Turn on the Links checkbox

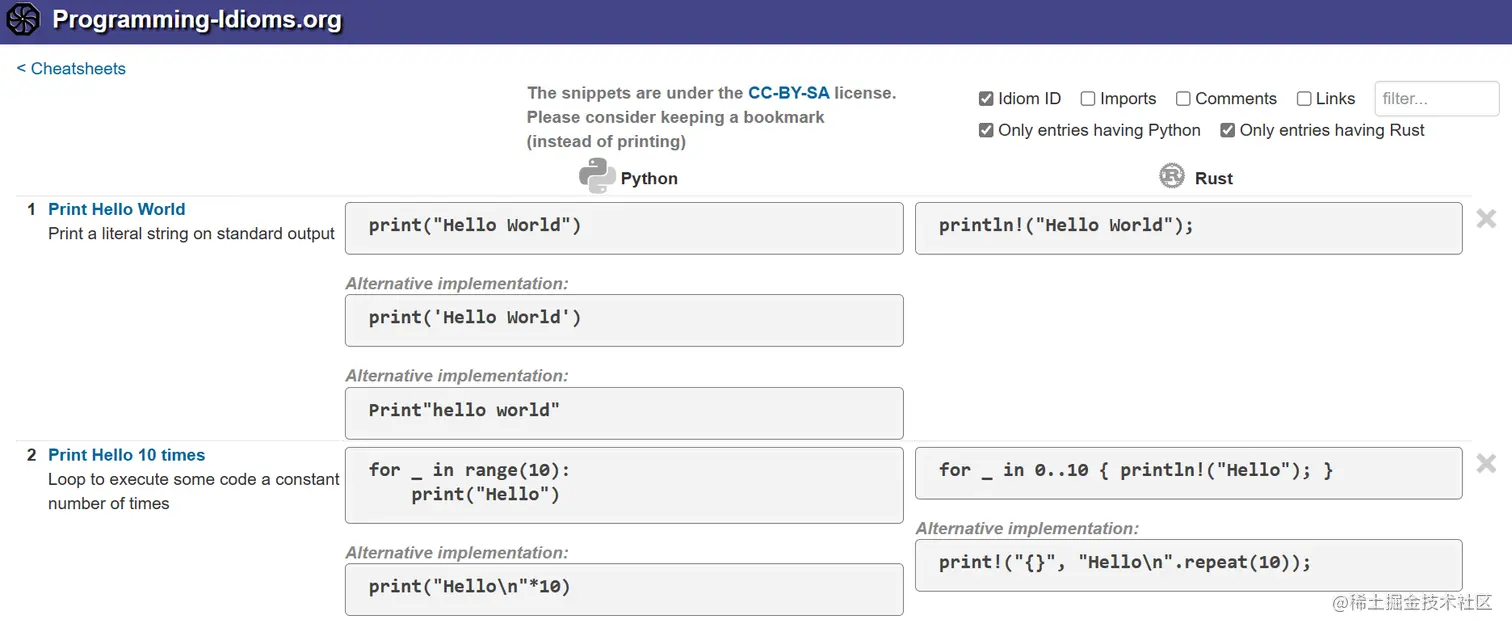(1304, 99)
